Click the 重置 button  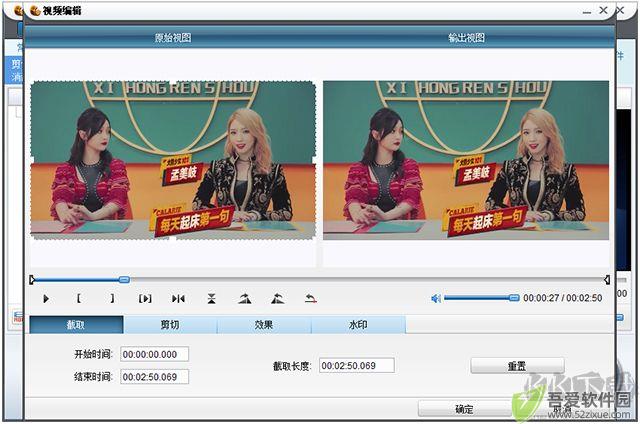(518, 366)
